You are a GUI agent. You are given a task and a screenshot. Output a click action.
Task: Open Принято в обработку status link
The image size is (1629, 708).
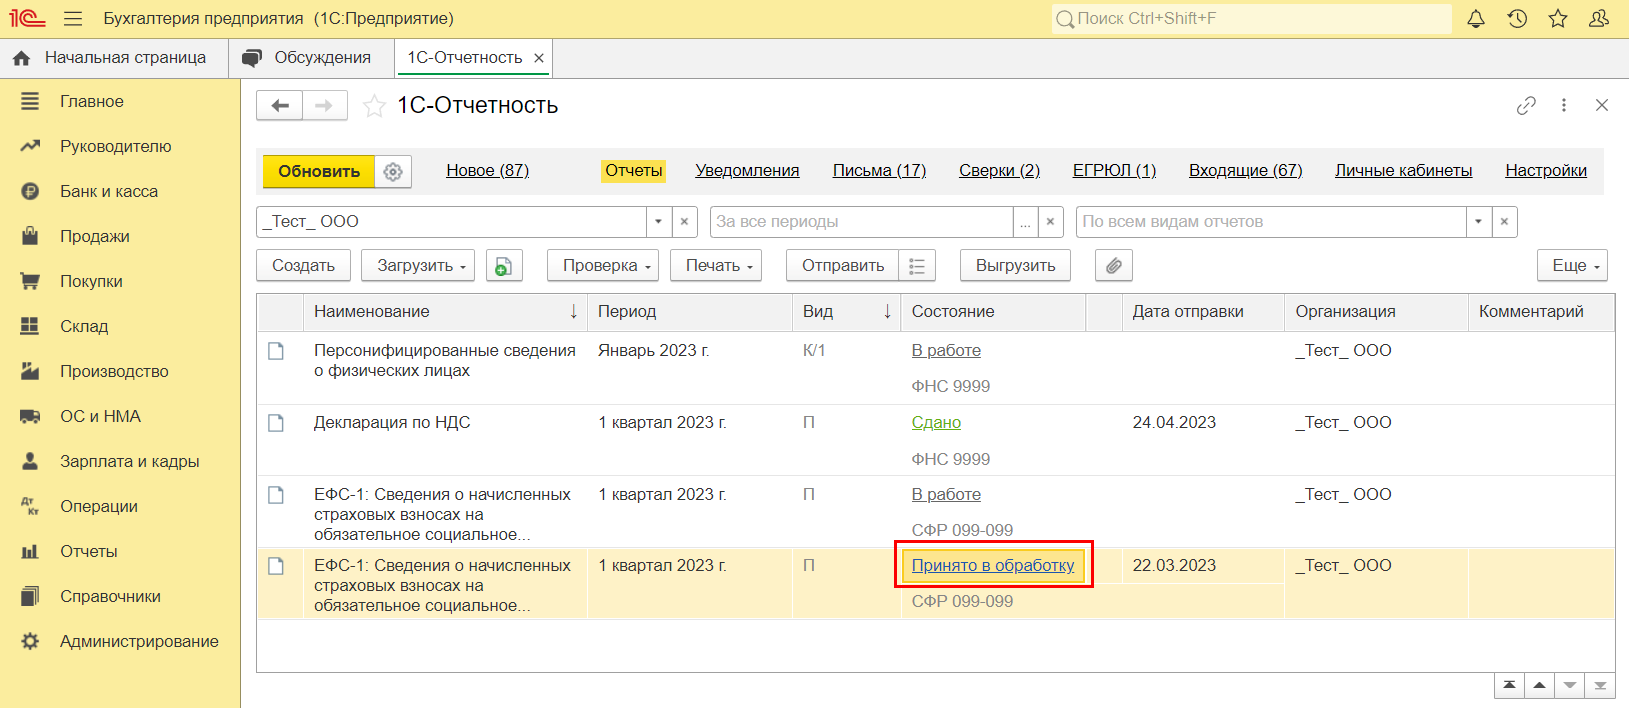[x=993, y=566]
